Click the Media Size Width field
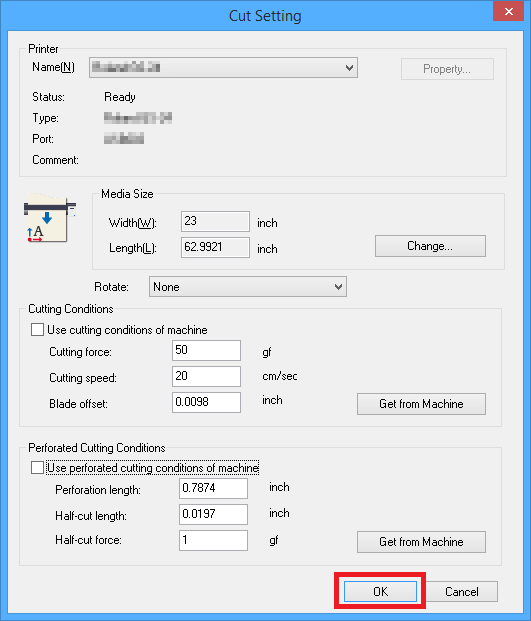This screenshot has height=621, width=531. (215, 221)
